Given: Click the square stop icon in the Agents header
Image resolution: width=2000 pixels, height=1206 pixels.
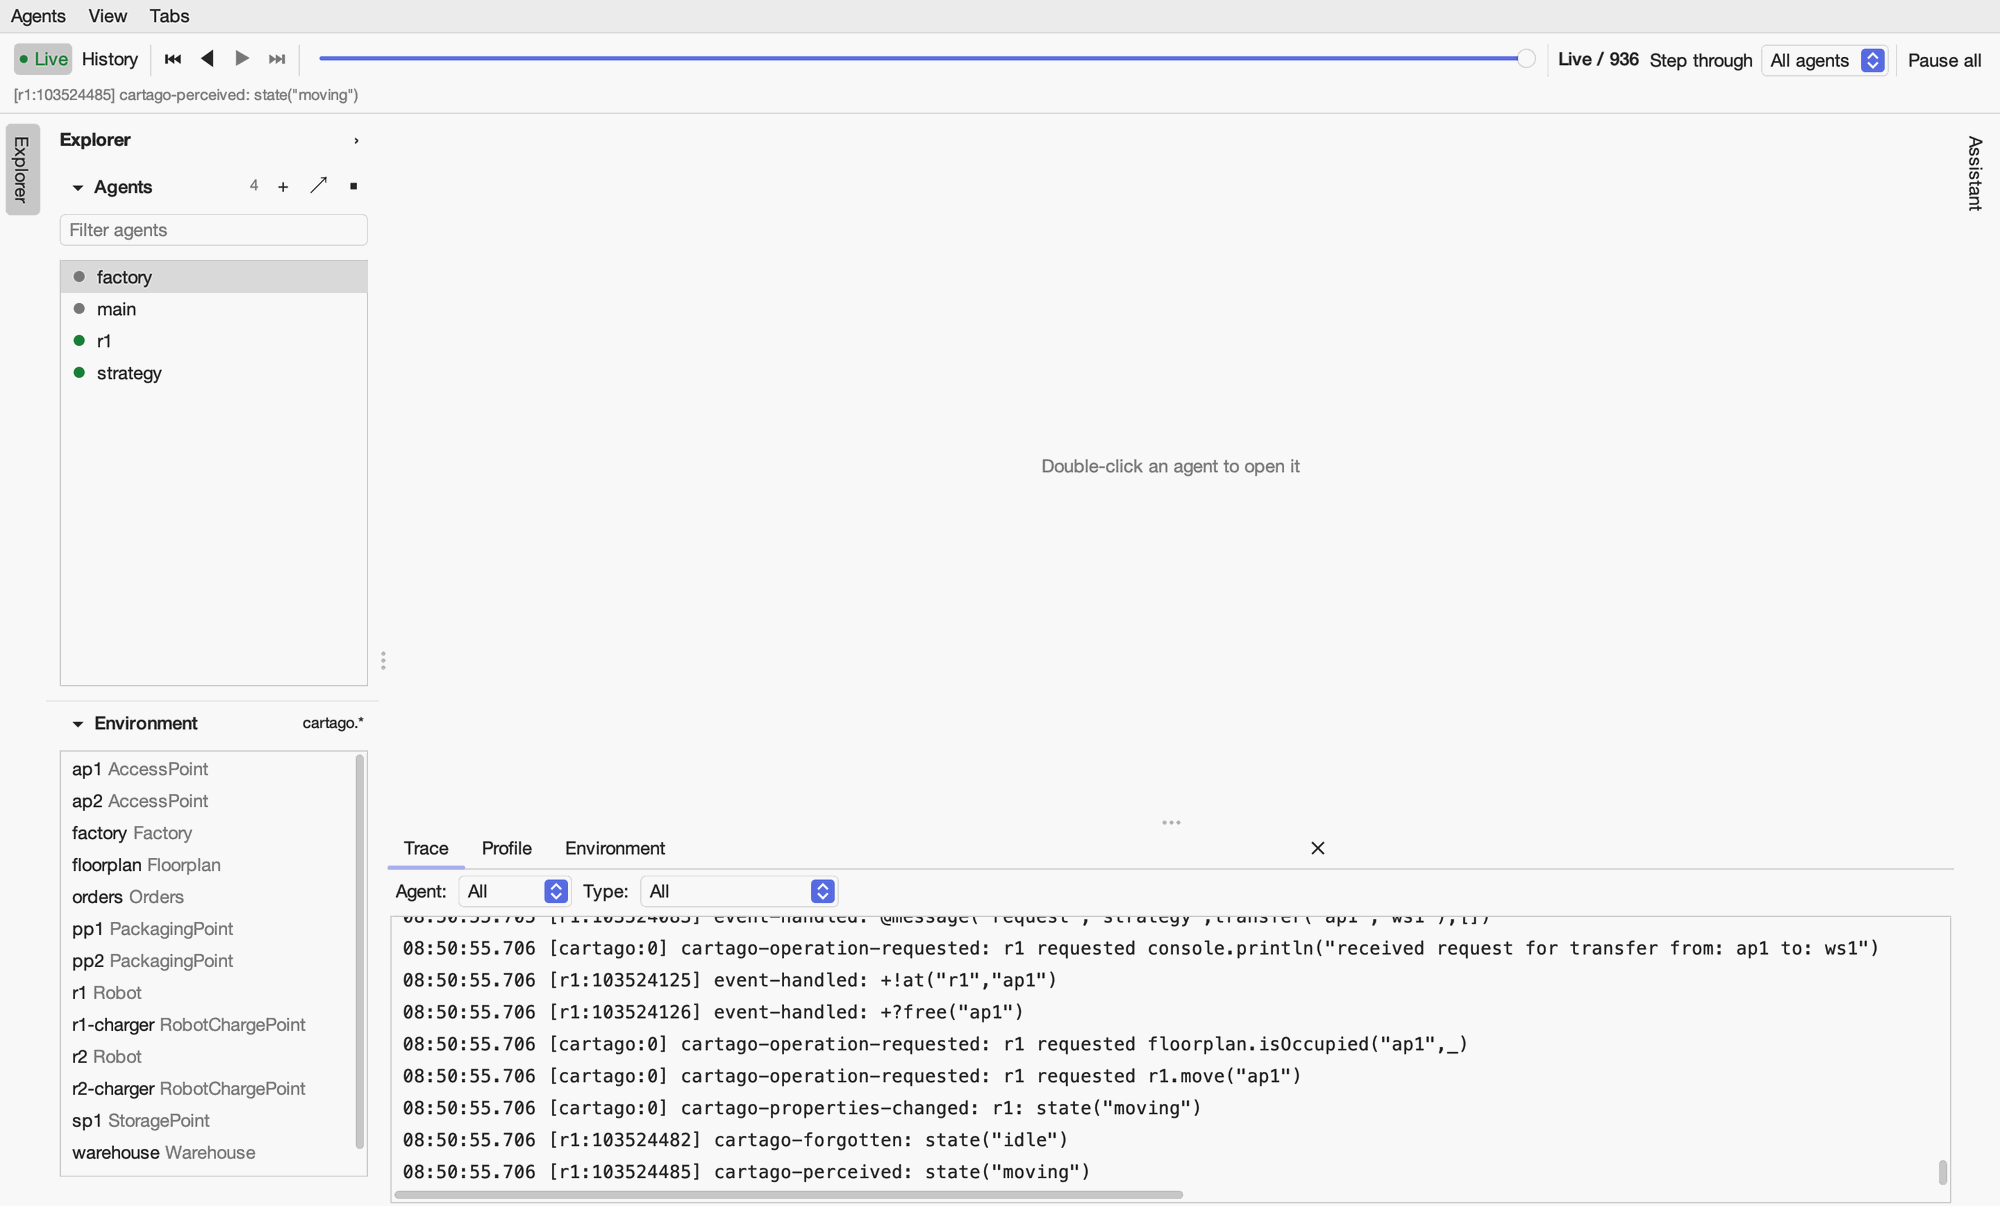Looking at the screenshot, I should click(x=353, y=186).
